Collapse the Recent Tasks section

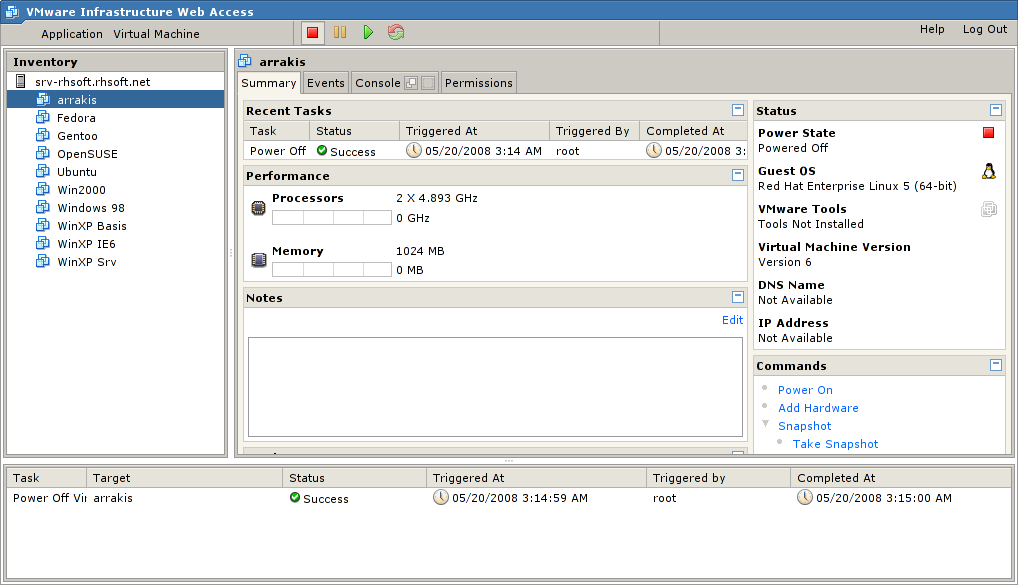pyautogui.click(x=738, y=110)
